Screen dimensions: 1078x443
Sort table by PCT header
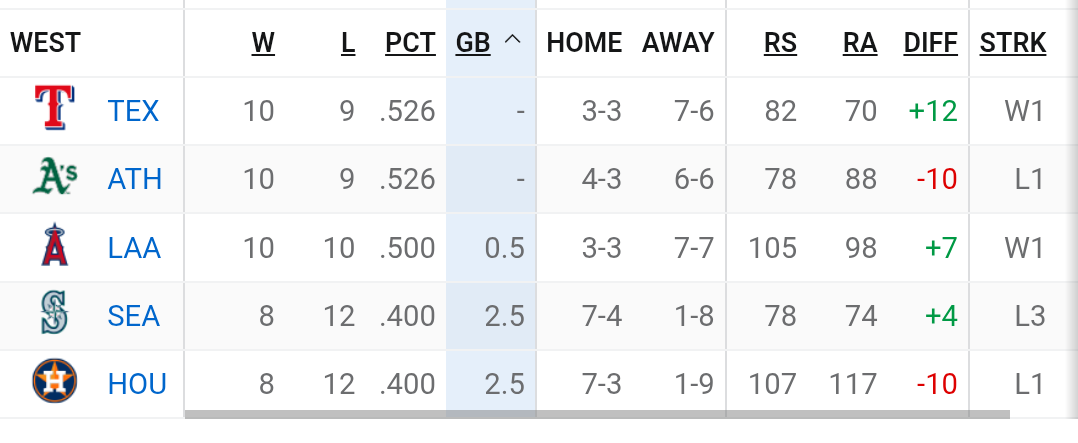click(410, 43)
